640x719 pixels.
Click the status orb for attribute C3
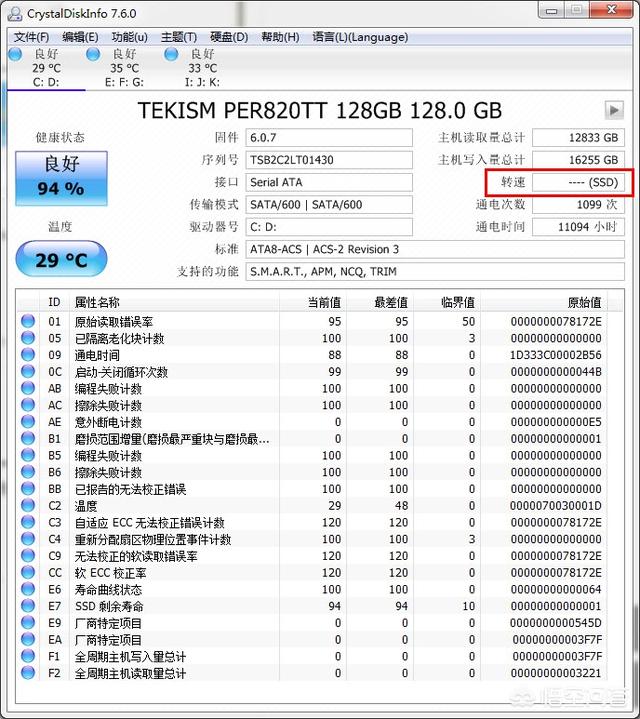tap(28, 522)
